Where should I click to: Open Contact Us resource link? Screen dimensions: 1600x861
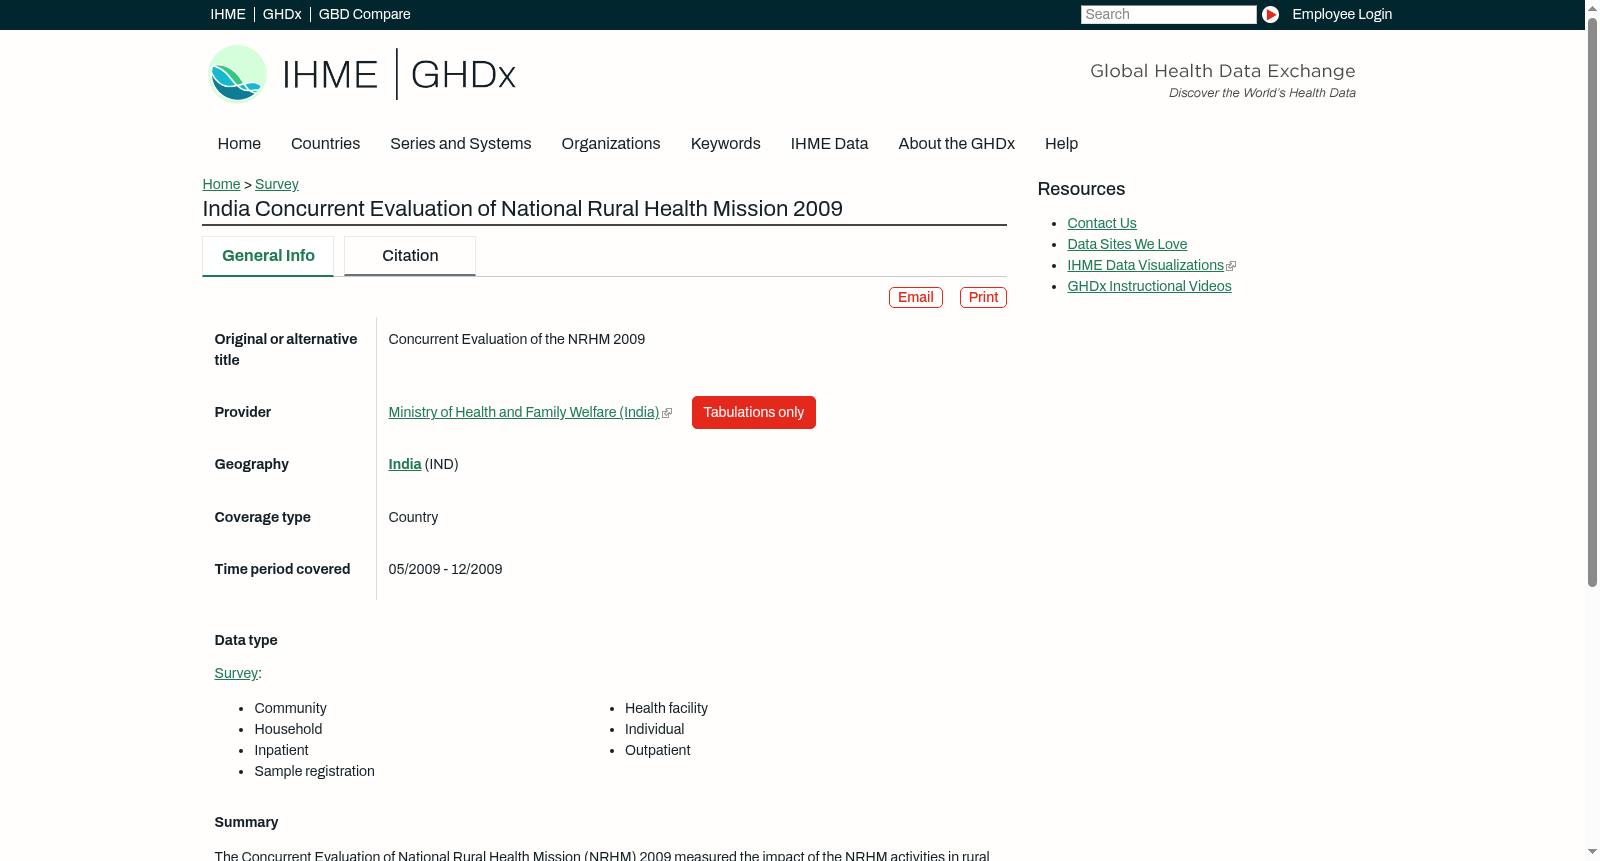(x=1102, y=223)
